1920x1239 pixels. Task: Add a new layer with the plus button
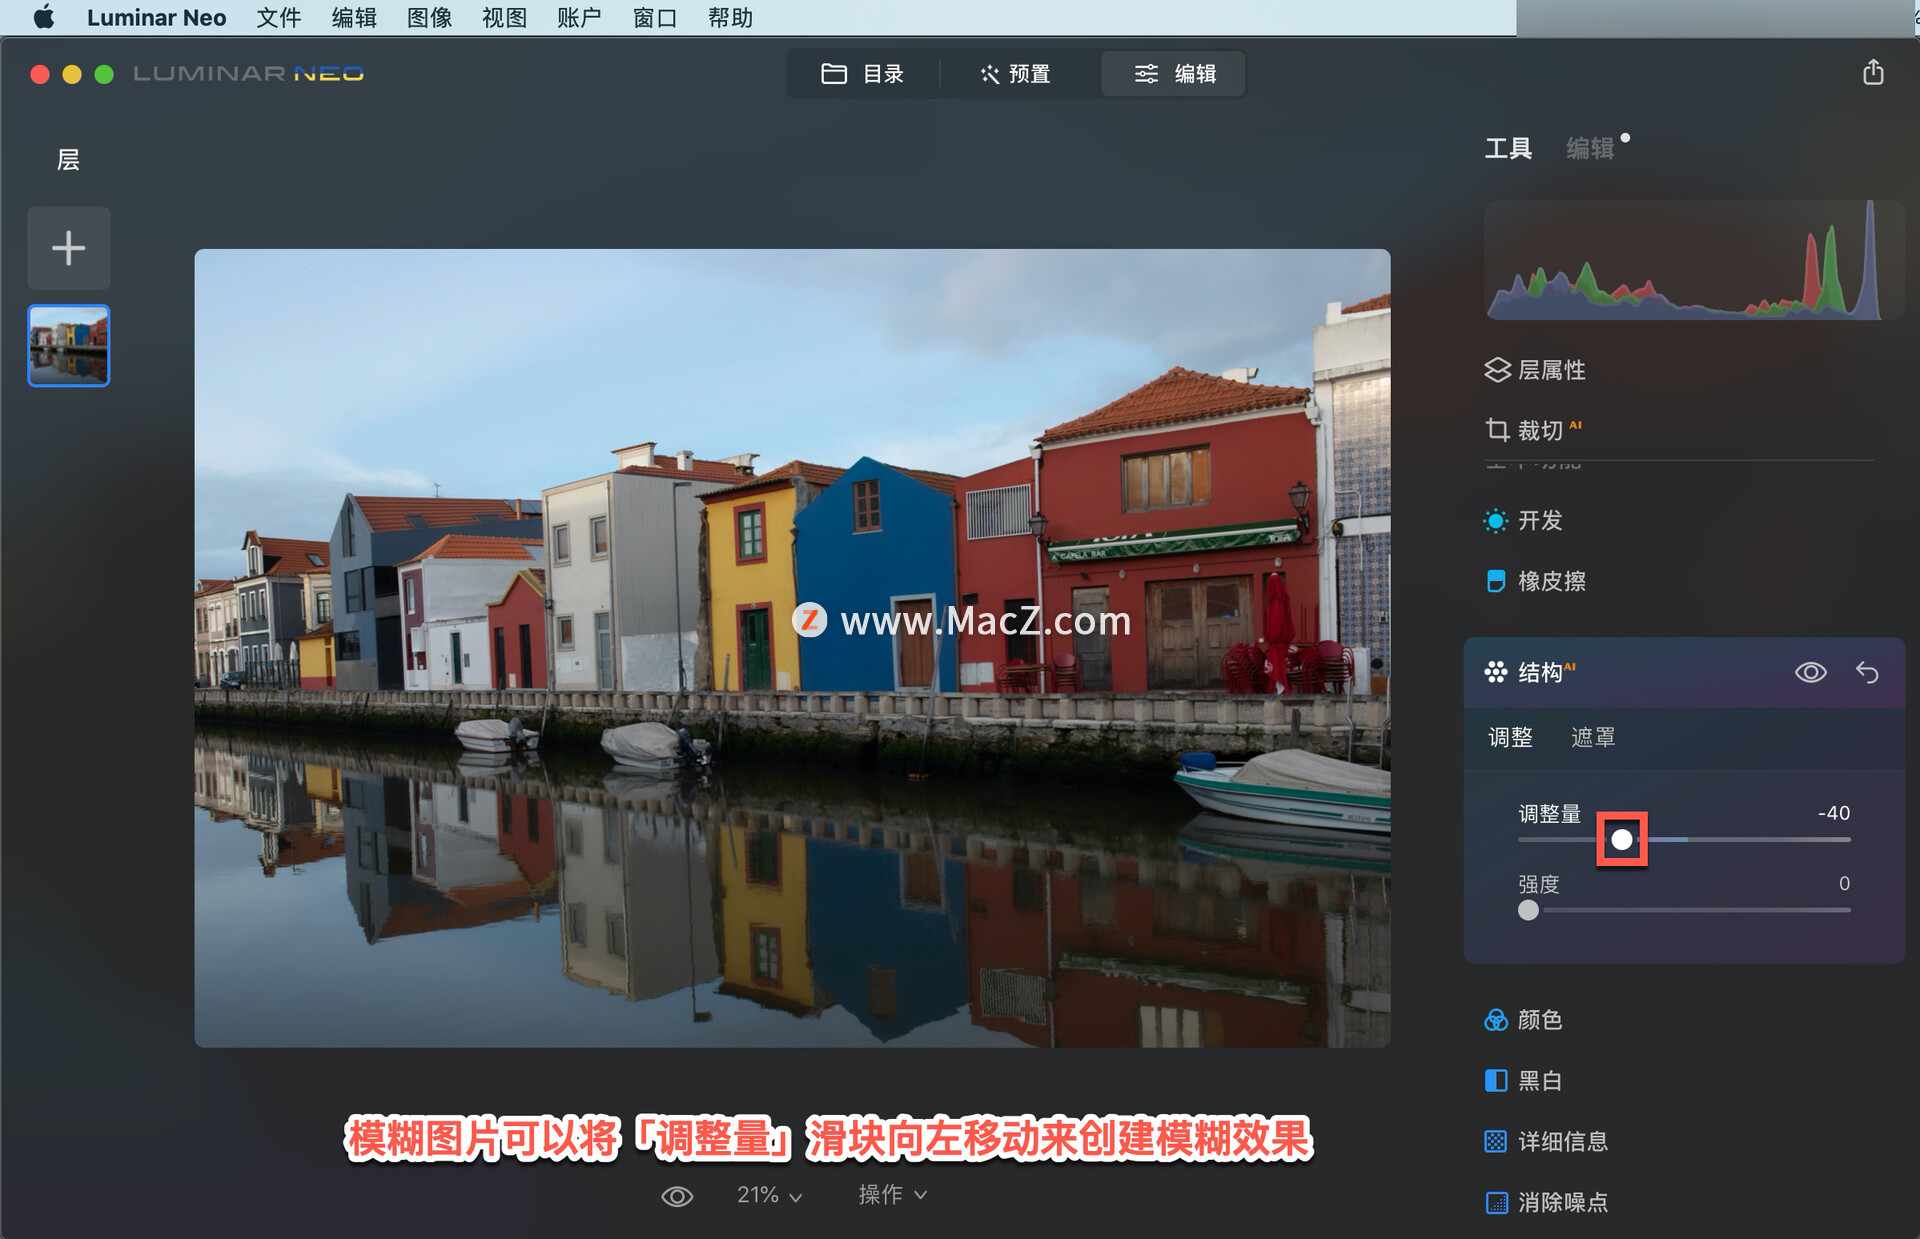coord(68,248)
